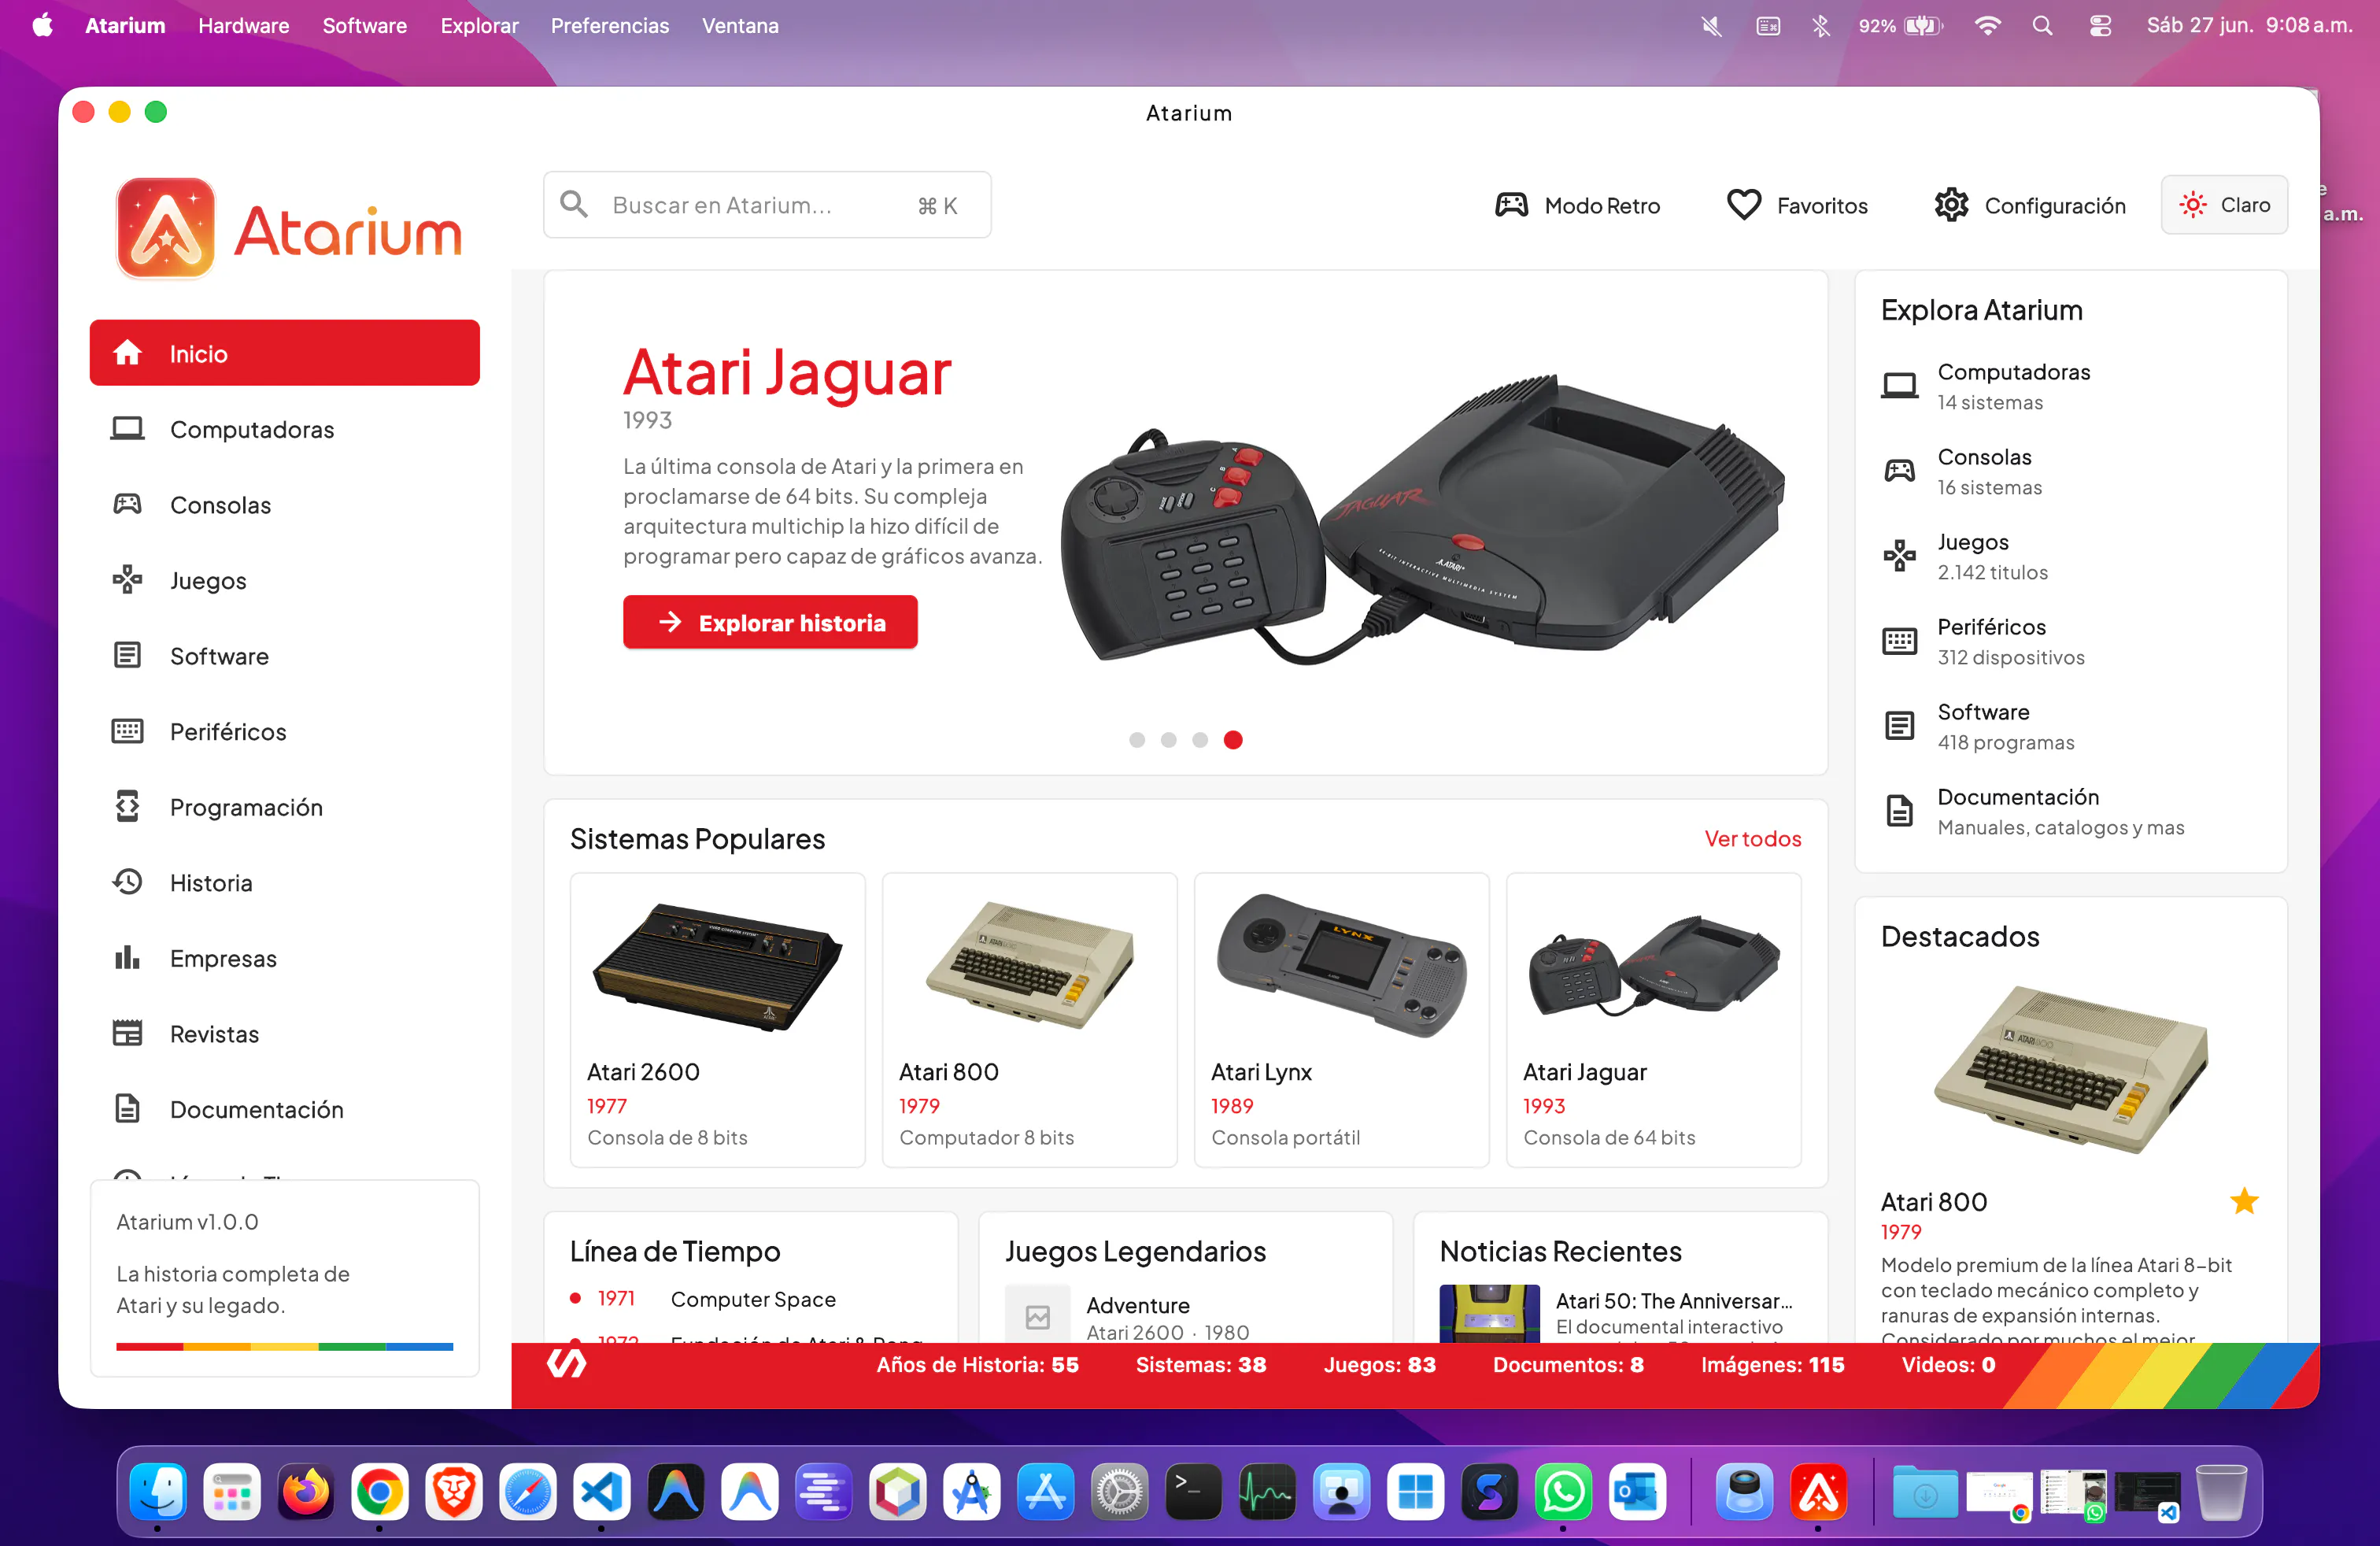Open Software 418 programas in Explora Atarium
The width and height of the screenshot is (2380, 1546).
(2070, 726)
